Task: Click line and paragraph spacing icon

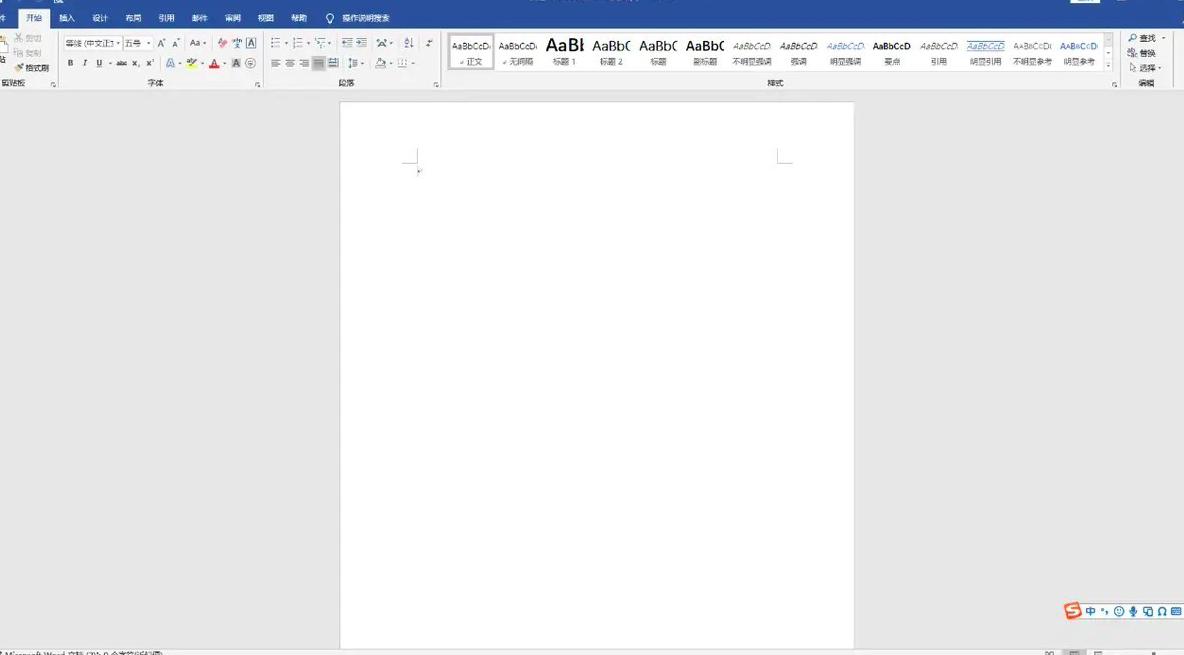Action: pyautogui.click(x=353, y=63)
